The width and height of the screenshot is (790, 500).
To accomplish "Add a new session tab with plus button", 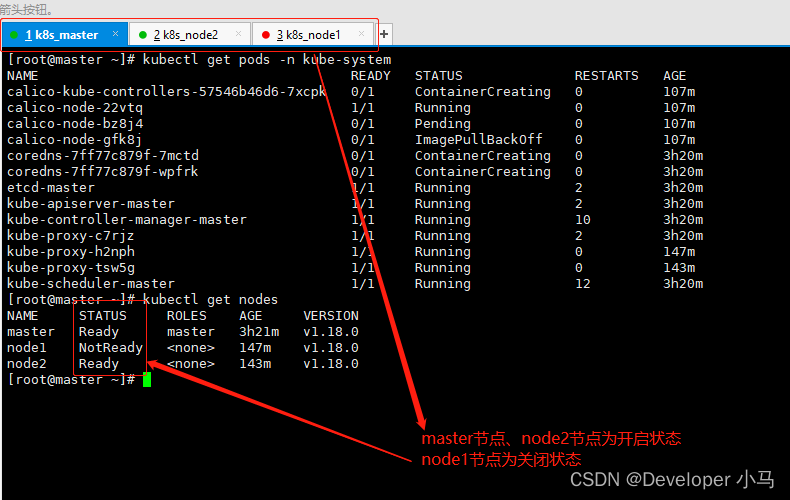I will coord(384,34).
